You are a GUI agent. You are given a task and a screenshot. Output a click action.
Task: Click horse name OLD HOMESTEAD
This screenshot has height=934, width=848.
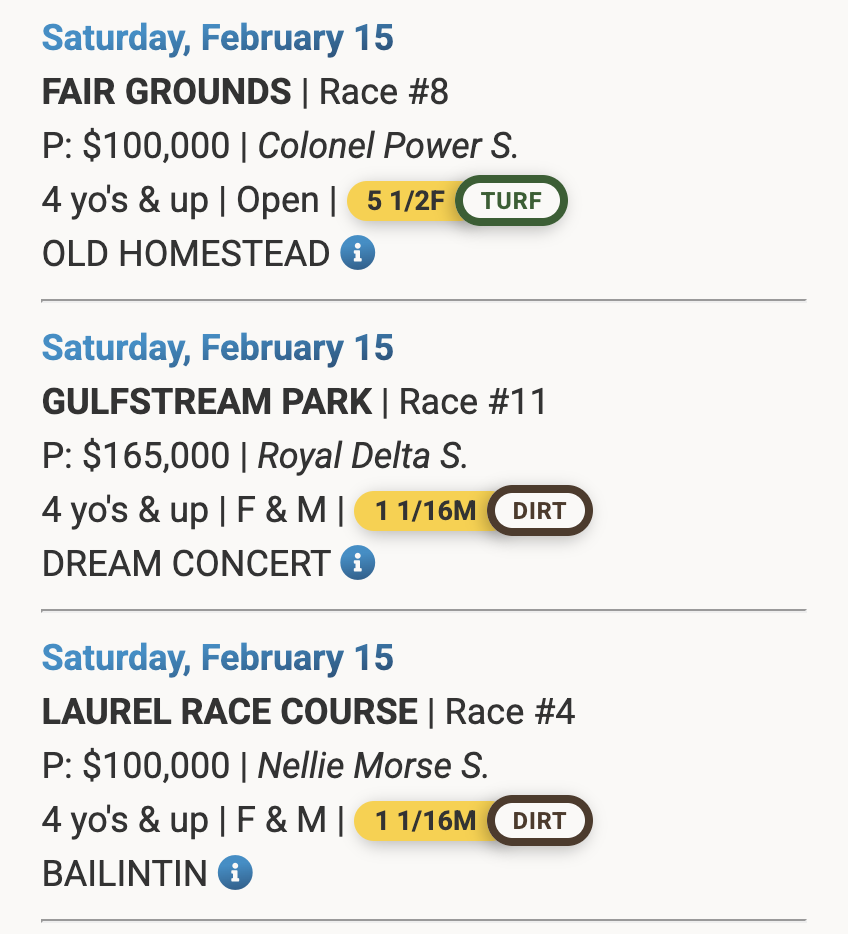[185, 254]
